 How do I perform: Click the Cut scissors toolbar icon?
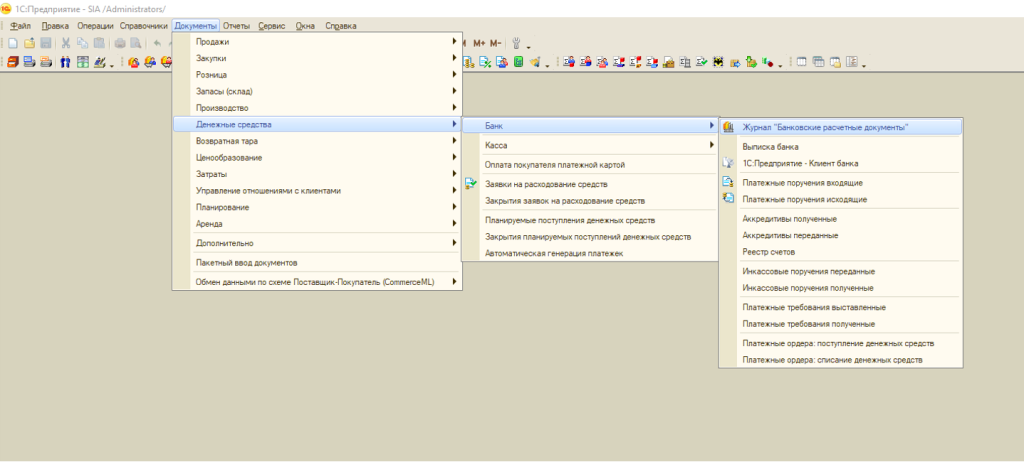[66, 43]
